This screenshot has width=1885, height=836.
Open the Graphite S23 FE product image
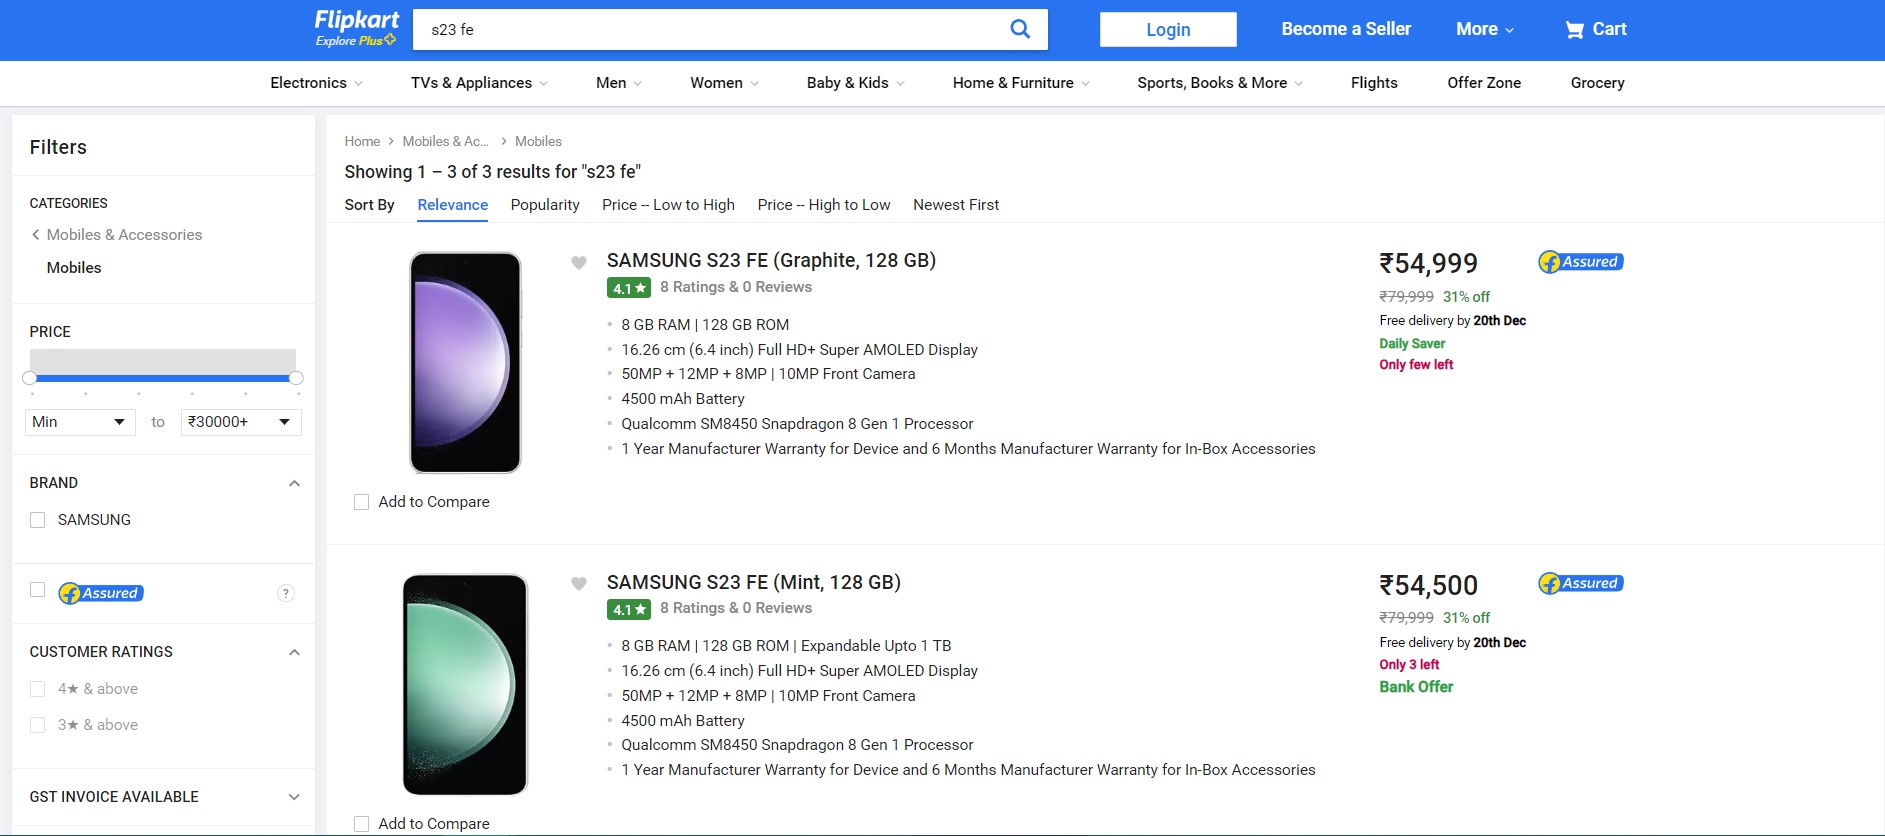click(x=465, y=362)
